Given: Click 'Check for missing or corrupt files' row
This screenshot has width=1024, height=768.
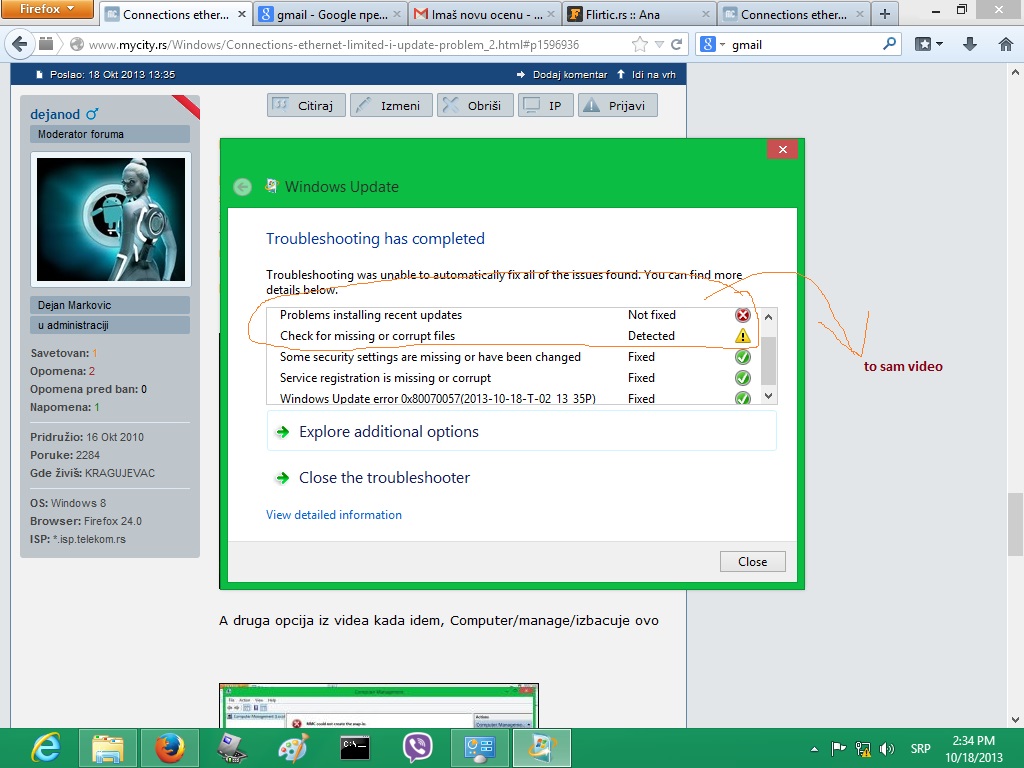Looking at the screenshot, I should click(x=514, y=336).
